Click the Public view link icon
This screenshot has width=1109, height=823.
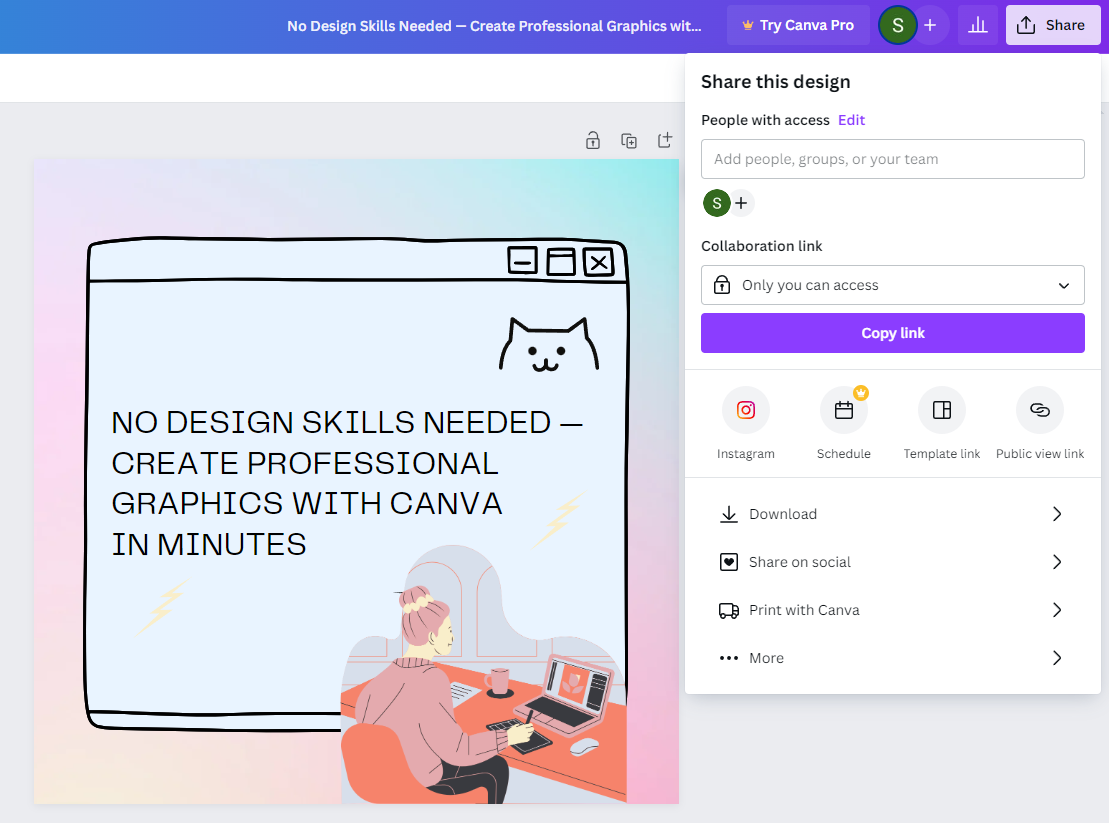[1039, 410]
